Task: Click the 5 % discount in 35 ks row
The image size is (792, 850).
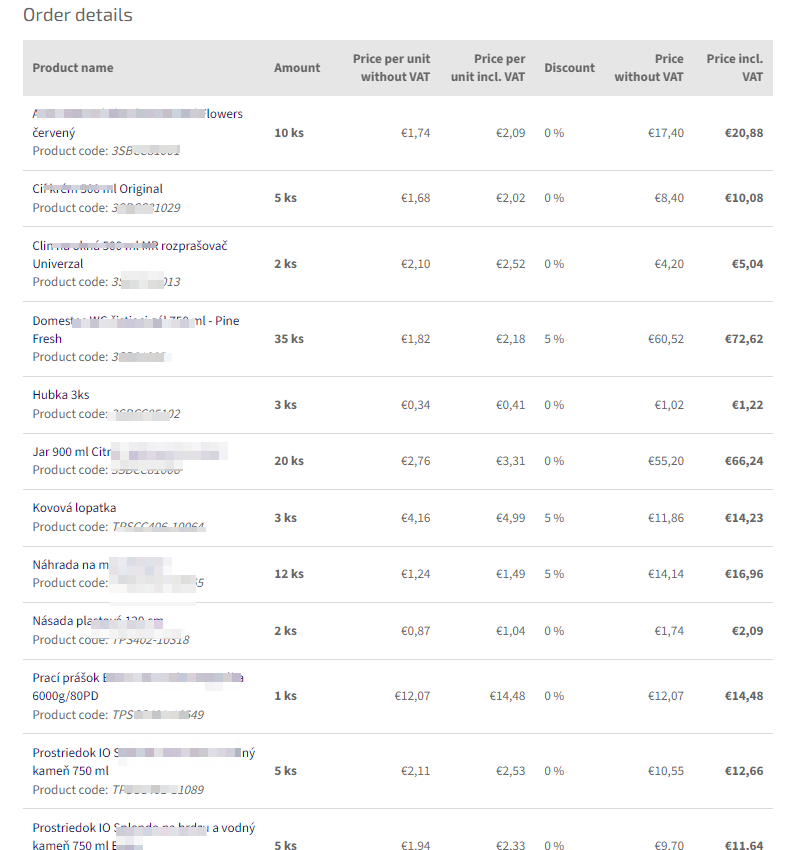Action: 554,339
